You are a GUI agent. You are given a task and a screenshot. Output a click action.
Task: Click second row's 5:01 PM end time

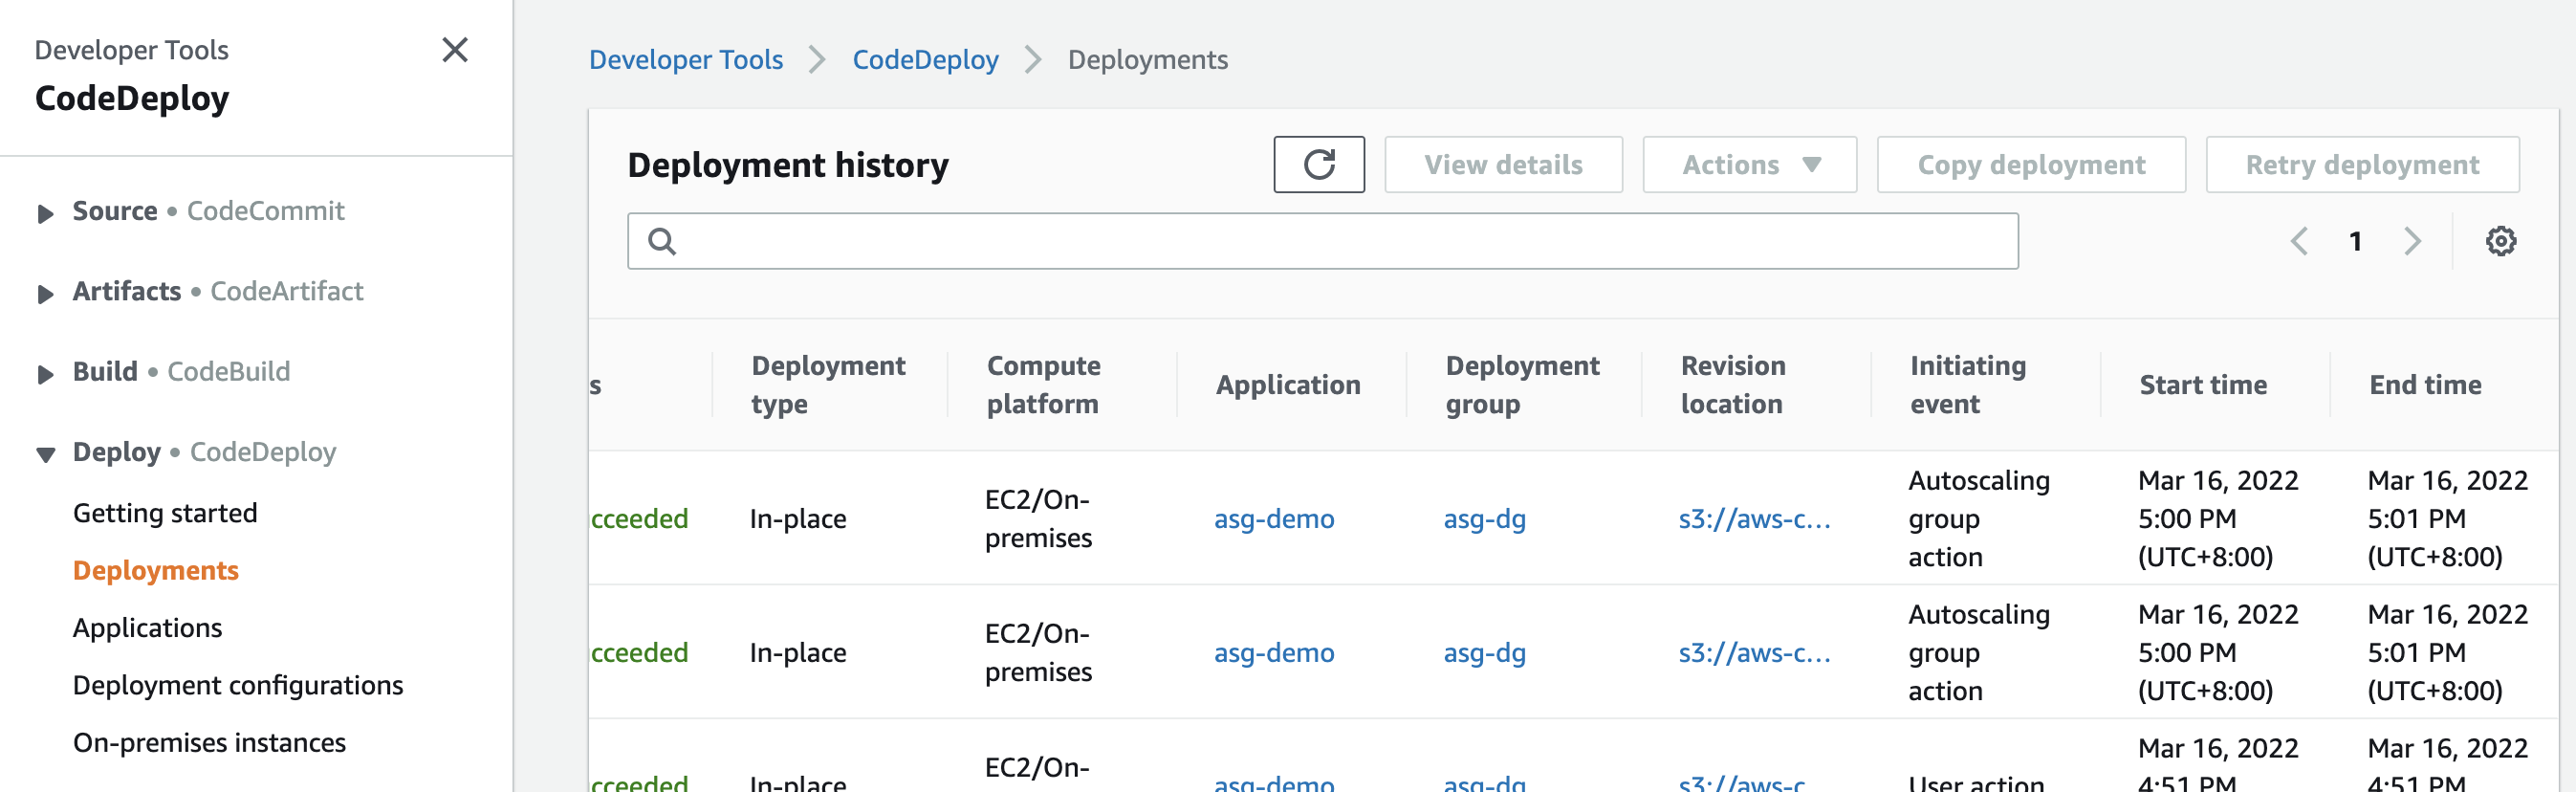pyautogui.click(x=2447, y=652)
